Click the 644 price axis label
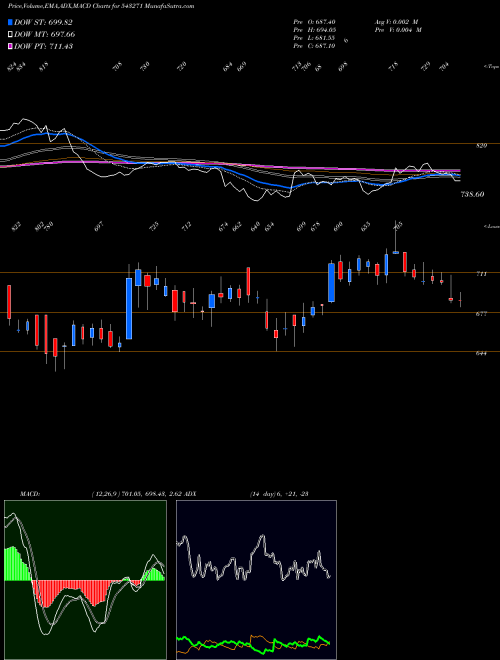The height and width of the screenshot is (660, 500). (x=481, y=354)
